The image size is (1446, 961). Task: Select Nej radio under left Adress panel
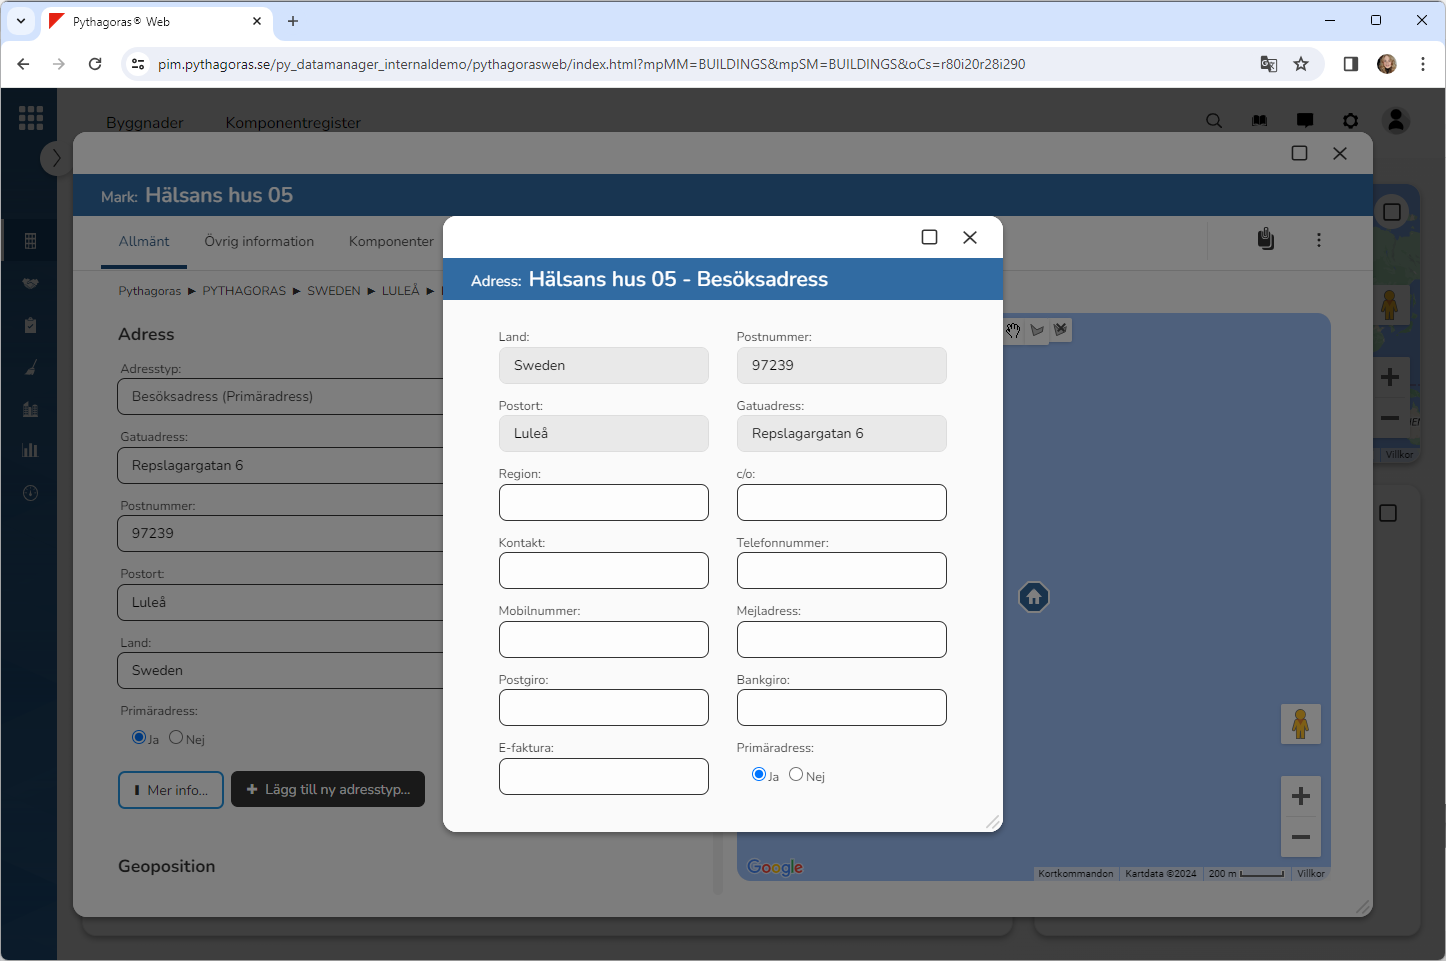tap(176, 738)
